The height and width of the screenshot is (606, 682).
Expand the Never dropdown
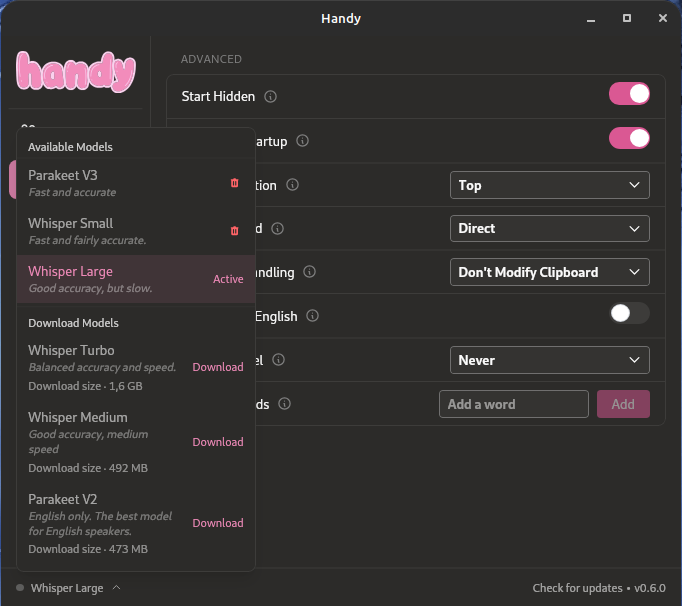[x=549, y=360]
